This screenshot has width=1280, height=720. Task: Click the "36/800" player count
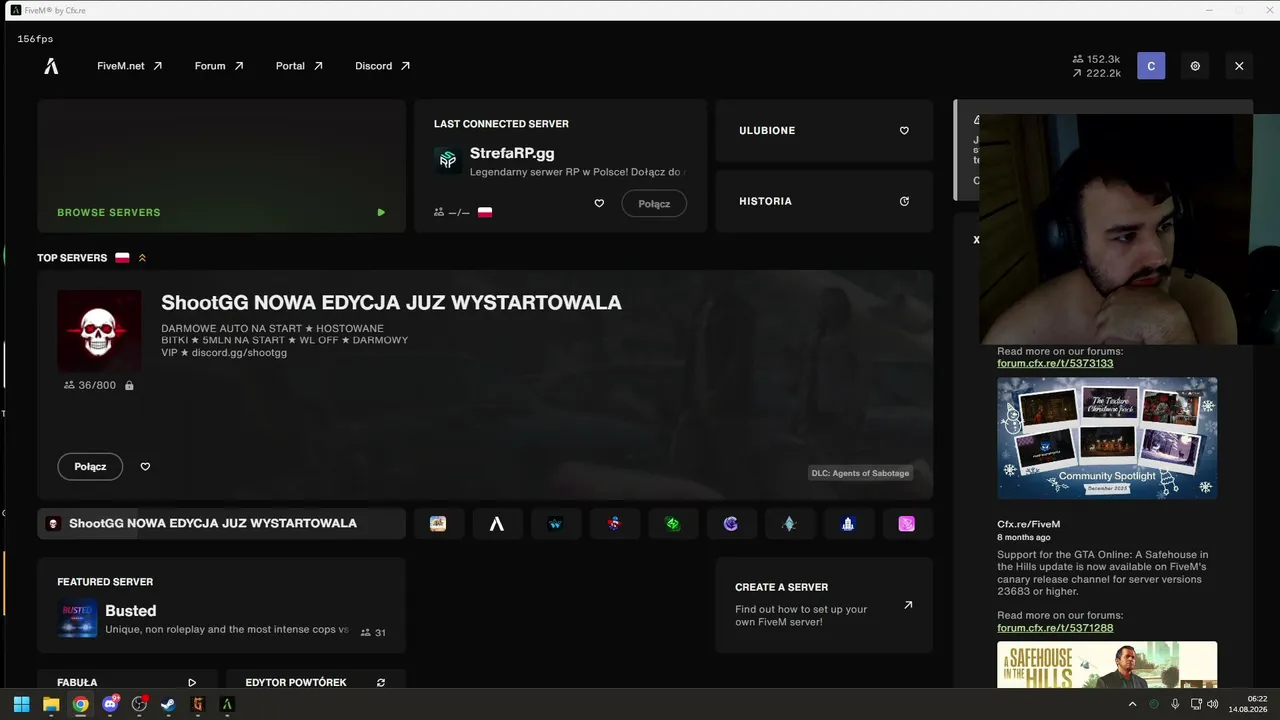pos(97,385)
